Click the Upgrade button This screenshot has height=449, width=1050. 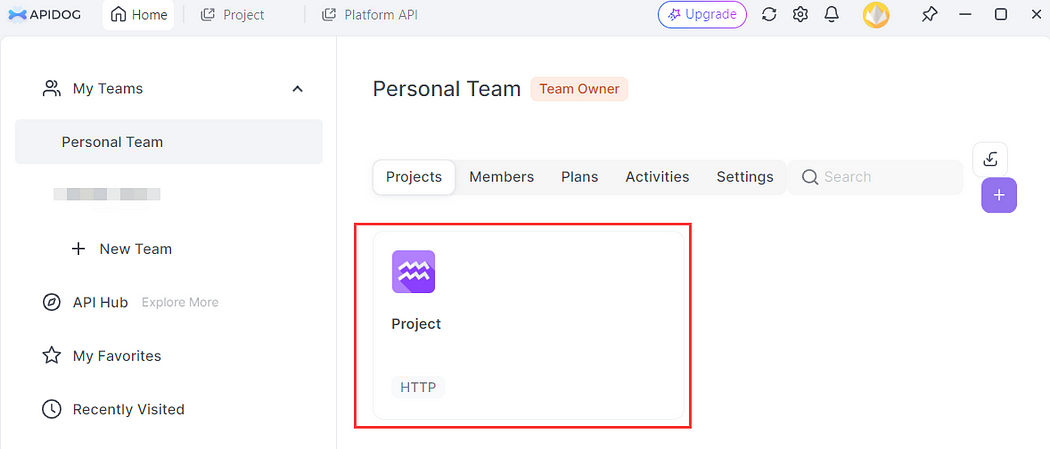[702, 15]
